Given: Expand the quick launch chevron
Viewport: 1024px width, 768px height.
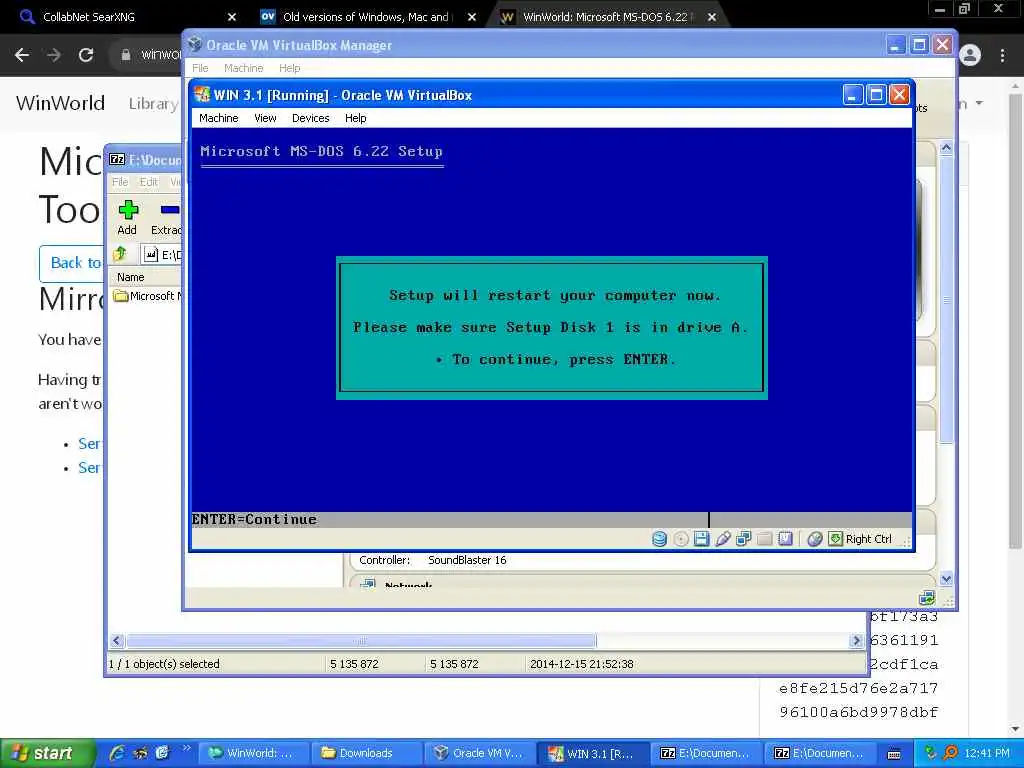Looking at the screenshot, I should click(186, 748).
